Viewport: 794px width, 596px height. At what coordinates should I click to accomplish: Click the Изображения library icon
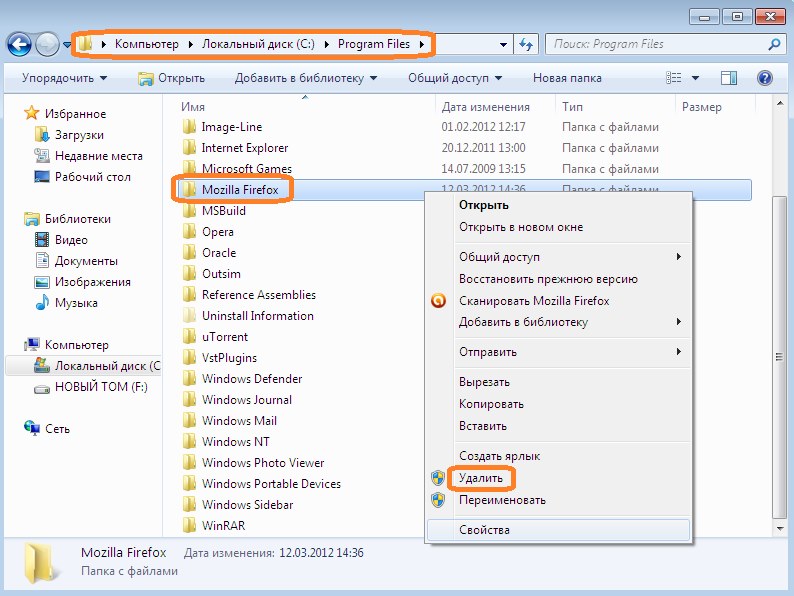tap(42, 282)
